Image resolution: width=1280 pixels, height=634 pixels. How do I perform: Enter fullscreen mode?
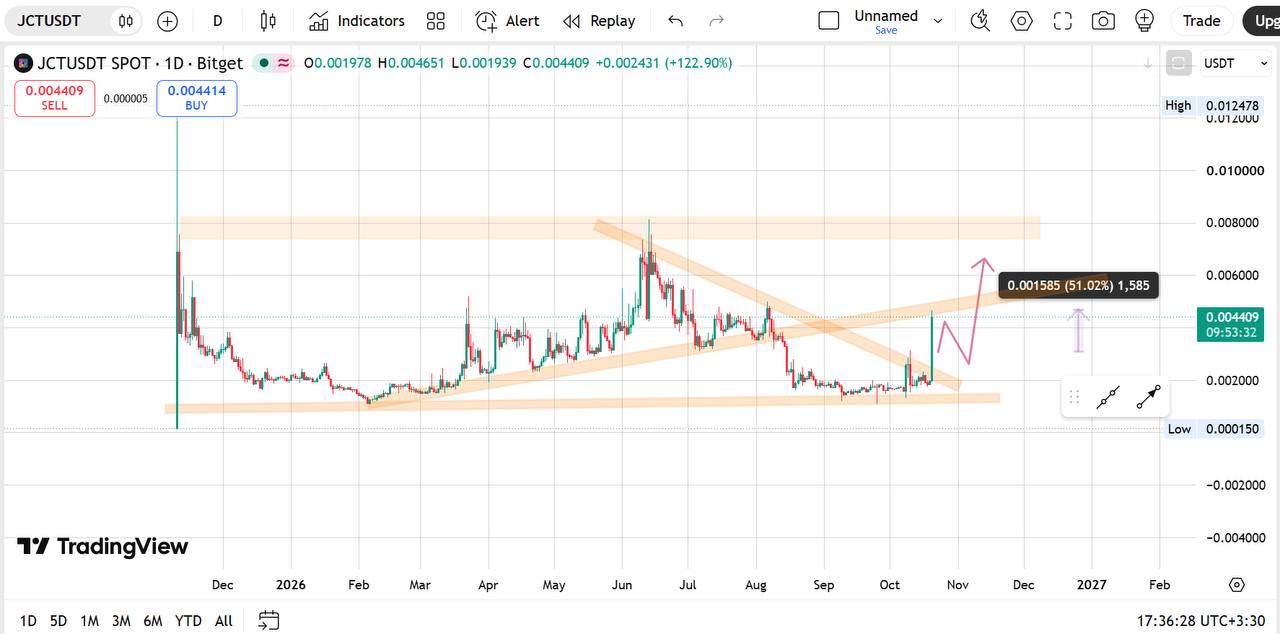coord(1062,20)
